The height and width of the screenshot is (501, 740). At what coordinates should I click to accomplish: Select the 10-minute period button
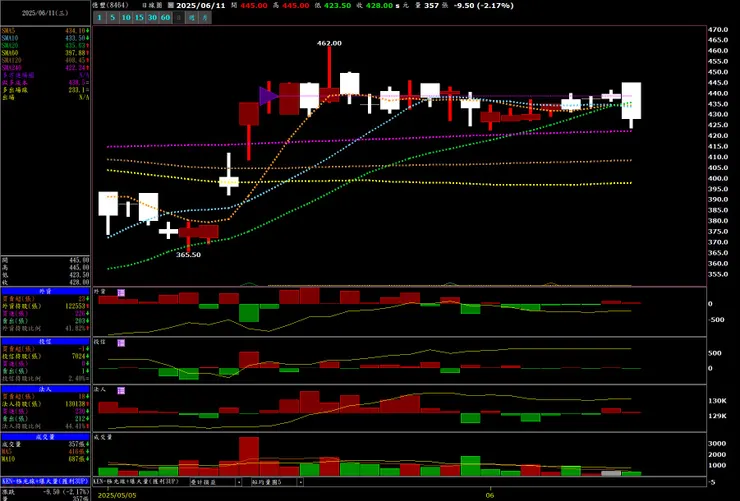(126, 17)
